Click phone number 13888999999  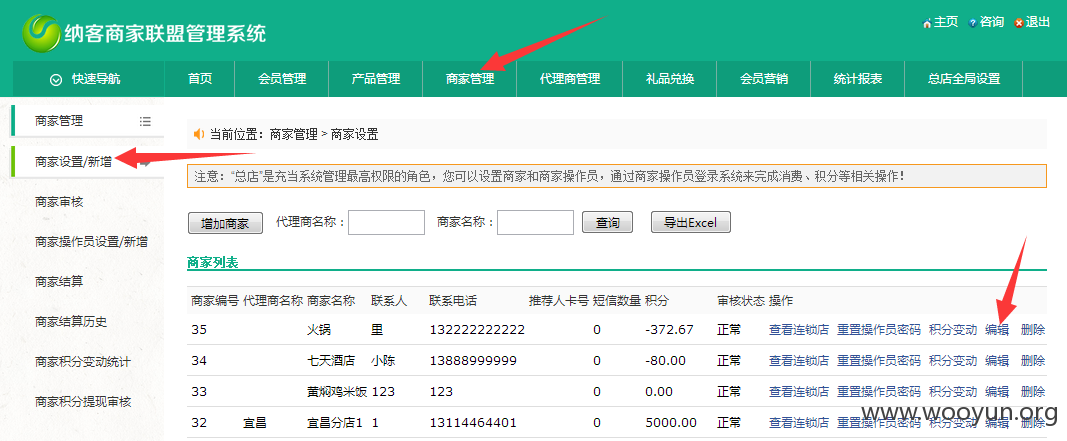(x=473, y=361)
